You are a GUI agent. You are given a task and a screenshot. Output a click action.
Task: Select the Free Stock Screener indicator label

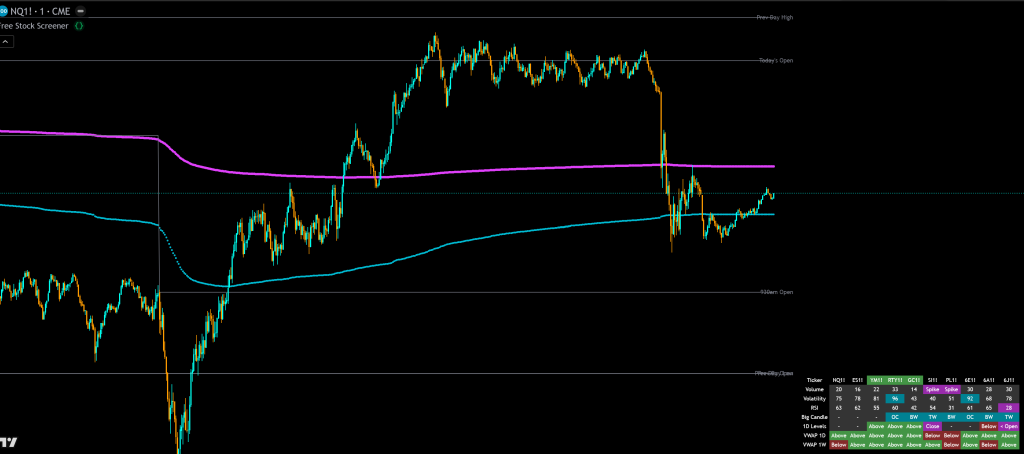point(34,25)
